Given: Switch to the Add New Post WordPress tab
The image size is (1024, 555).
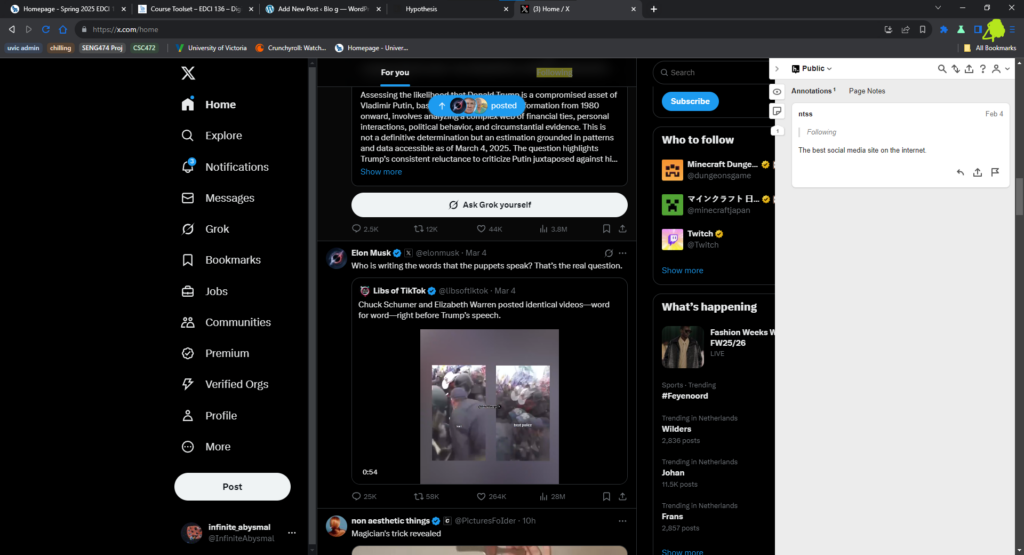Looking at the screenshot, I should pos(323,9).
